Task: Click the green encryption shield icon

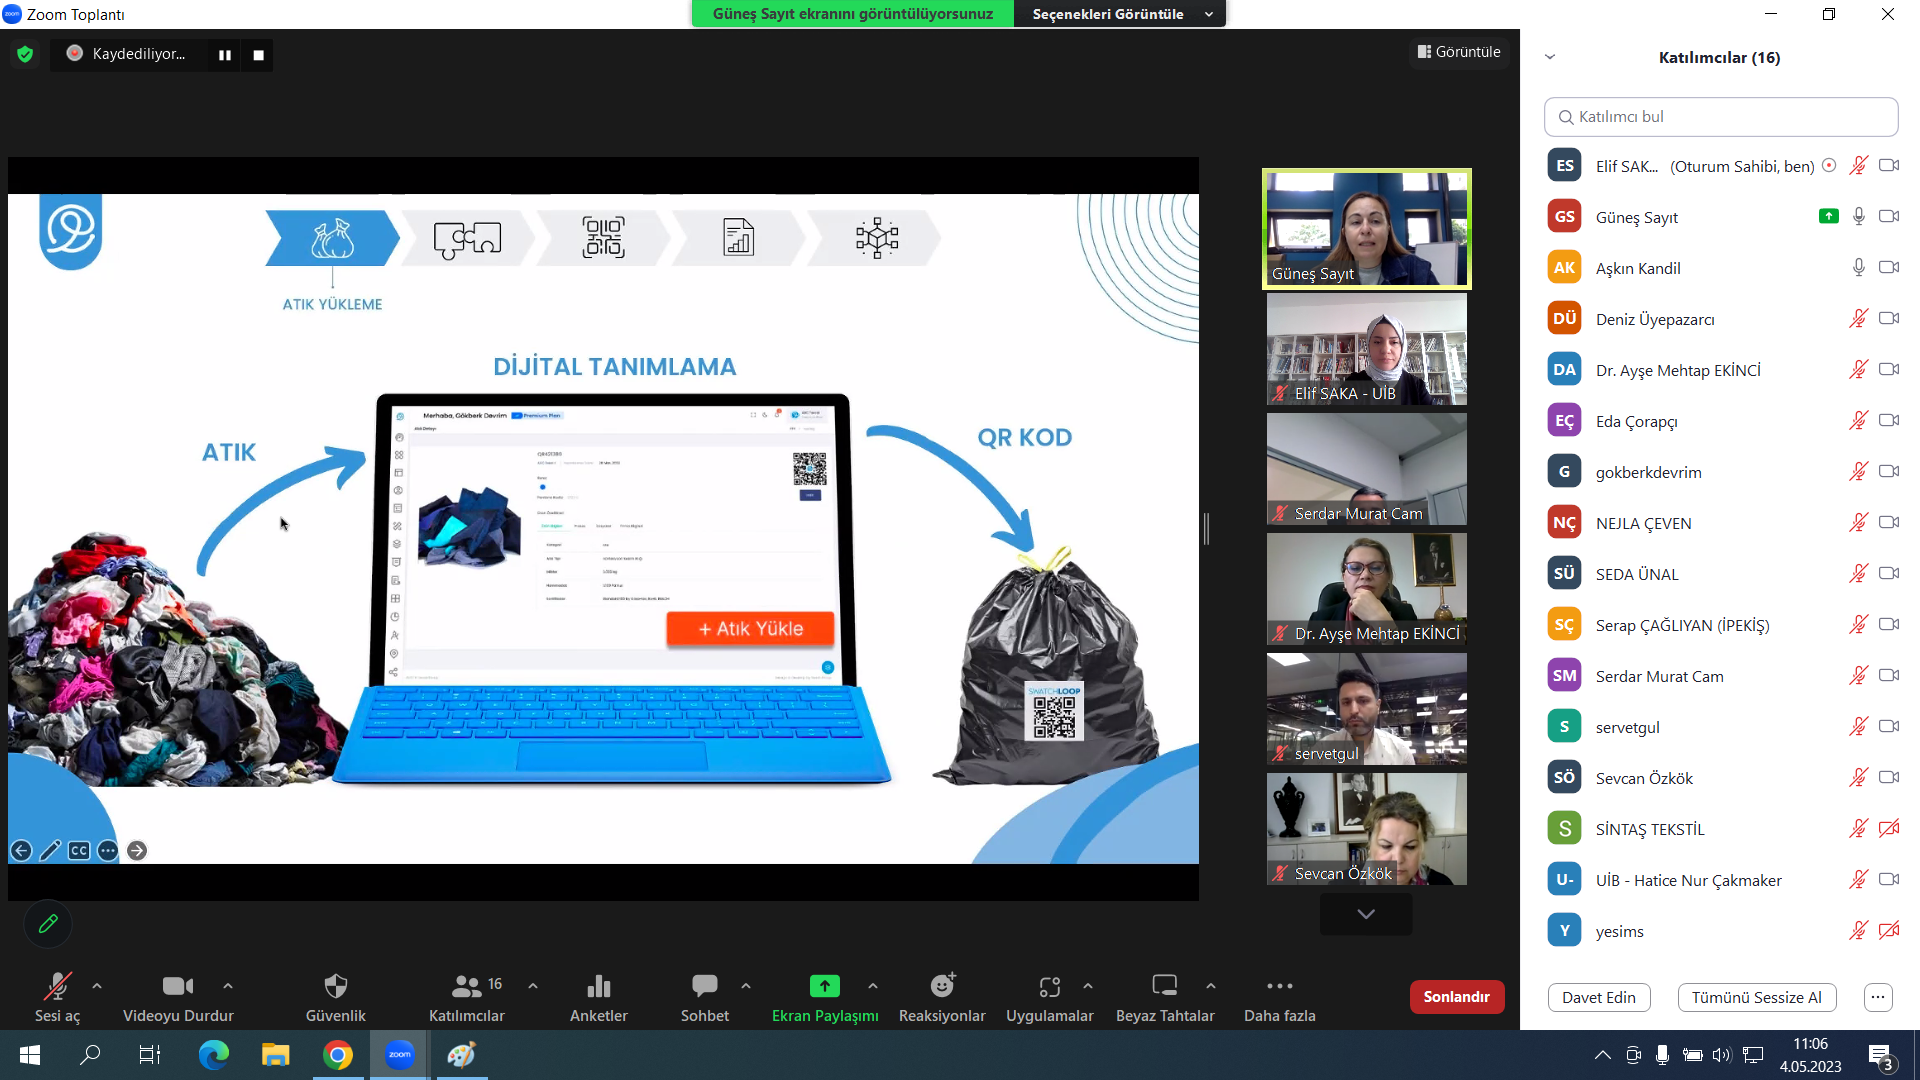Action: (25, 54)
